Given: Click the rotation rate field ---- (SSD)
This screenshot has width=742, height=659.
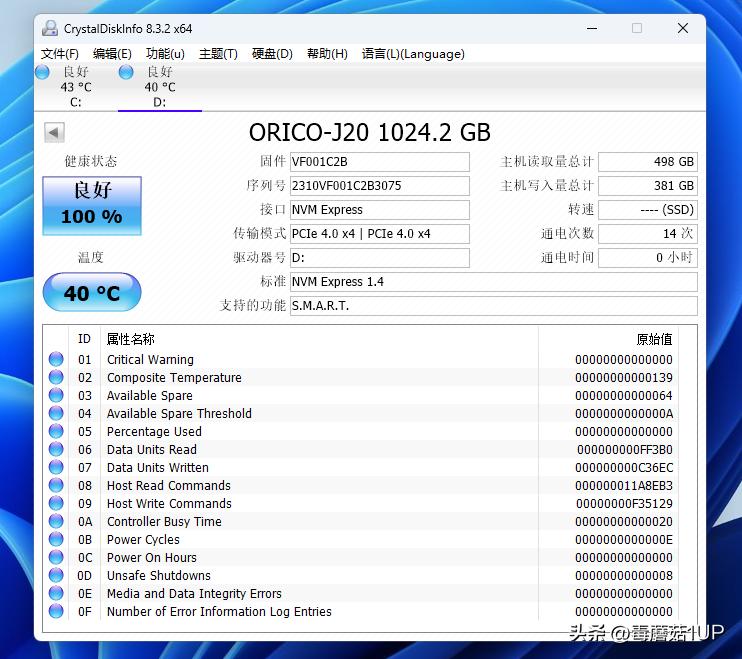Looking at the screenshot, I should tap(648, 210).
